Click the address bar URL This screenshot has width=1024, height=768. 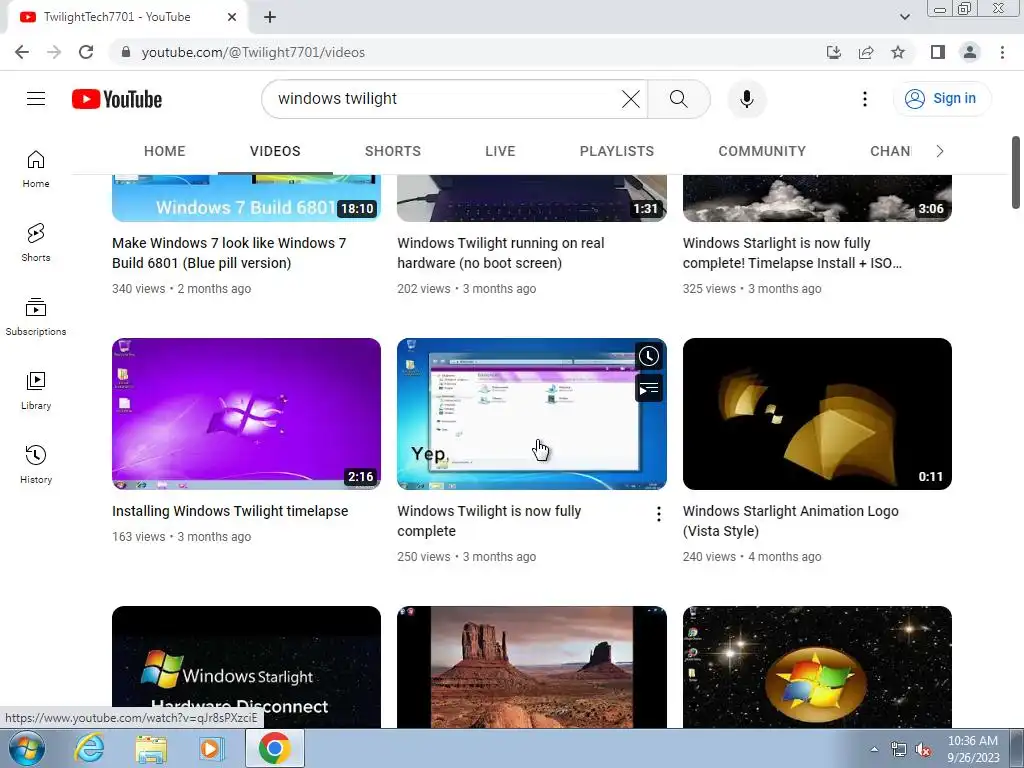[x=253, y=52]
